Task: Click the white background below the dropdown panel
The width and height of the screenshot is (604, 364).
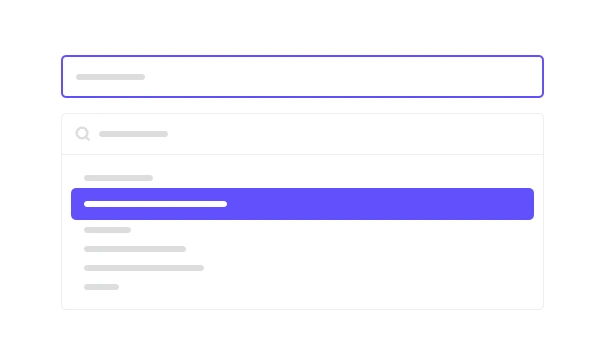Action: point(302,337)
